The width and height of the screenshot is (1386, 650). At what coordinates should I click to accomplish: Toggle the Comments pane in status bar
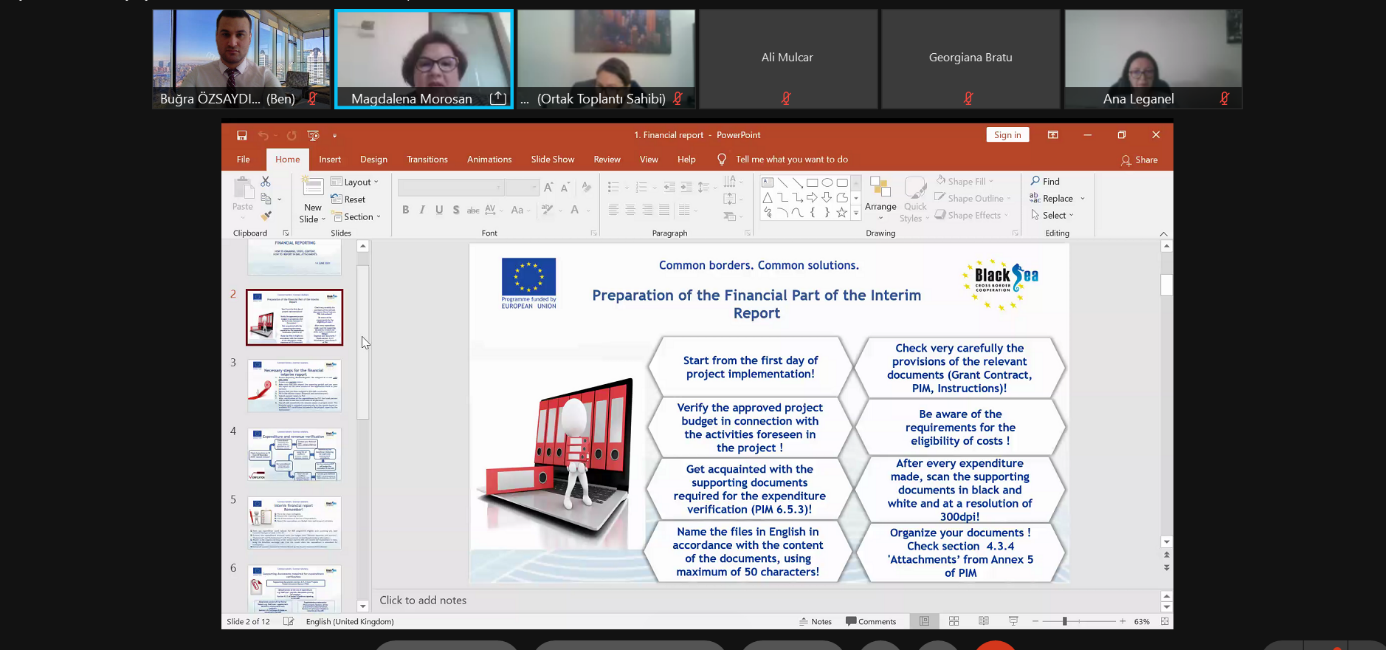coord(870,621)
